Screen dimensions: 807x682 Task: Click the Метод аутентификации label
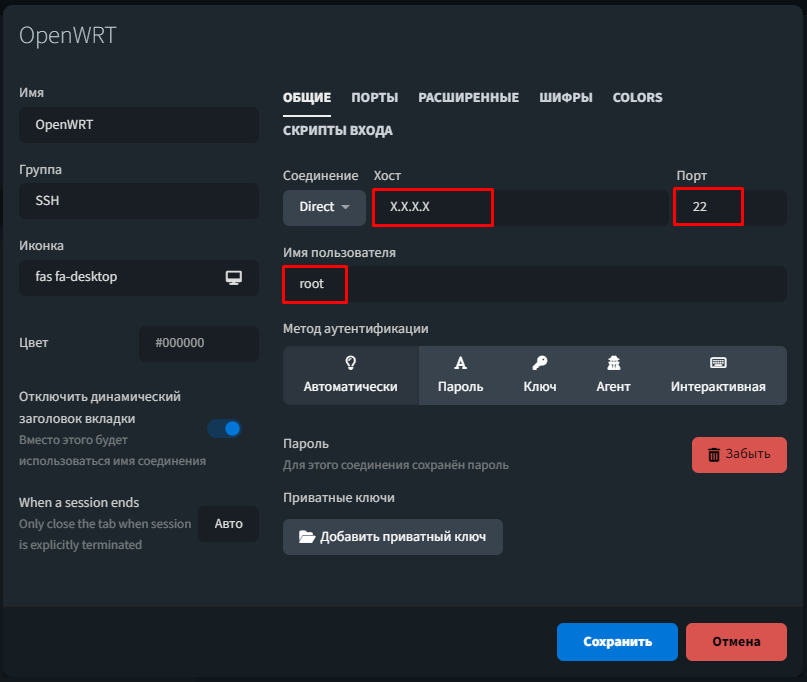(356, 328)
